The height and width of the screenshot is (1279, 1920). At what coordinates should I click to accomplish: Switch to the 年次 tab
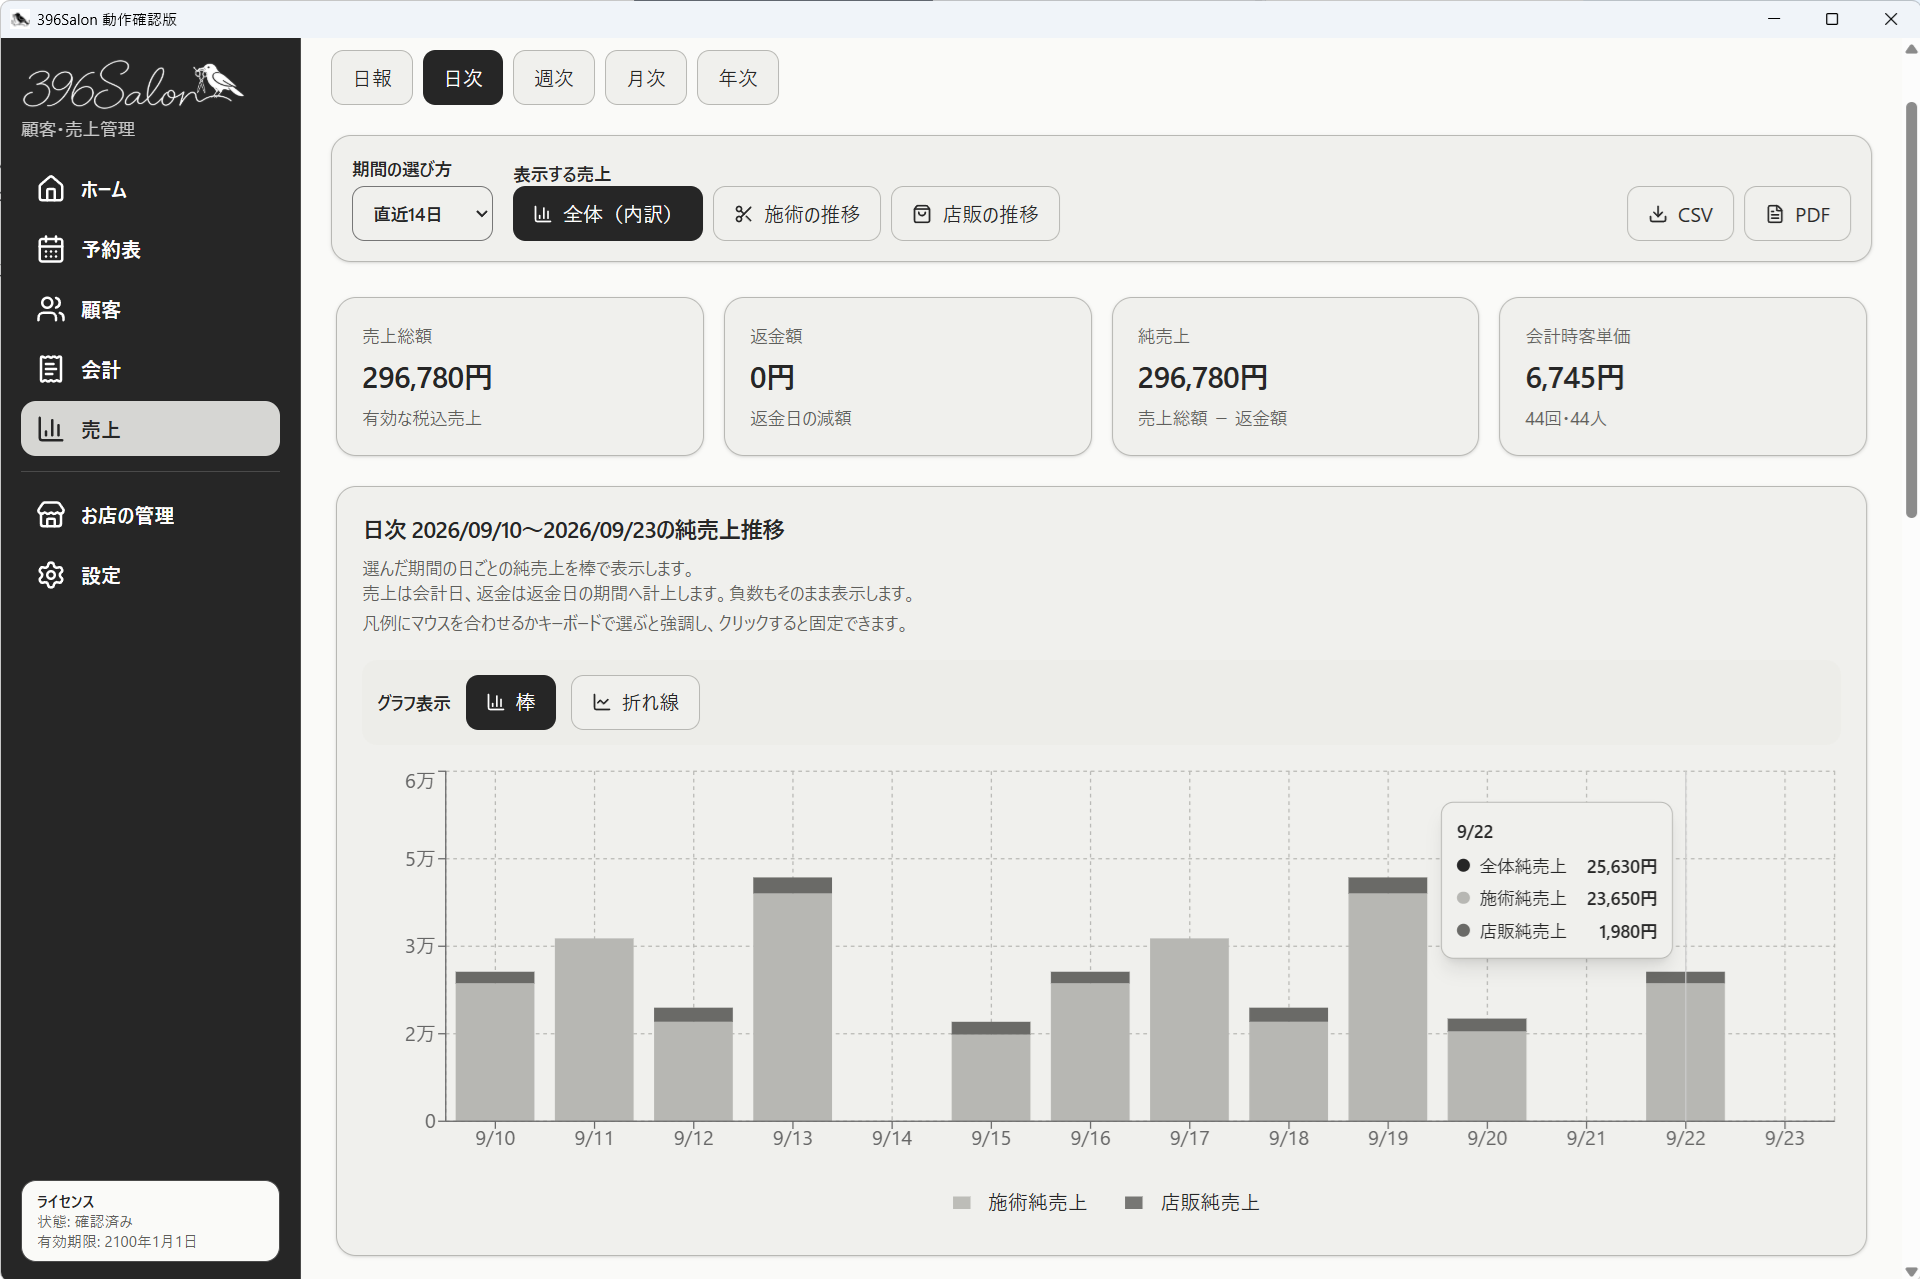coord(738,78)
